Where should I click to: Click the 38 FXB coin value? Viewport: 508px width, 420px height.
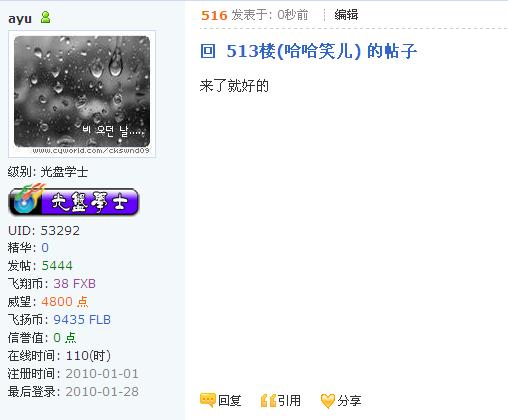74,284
